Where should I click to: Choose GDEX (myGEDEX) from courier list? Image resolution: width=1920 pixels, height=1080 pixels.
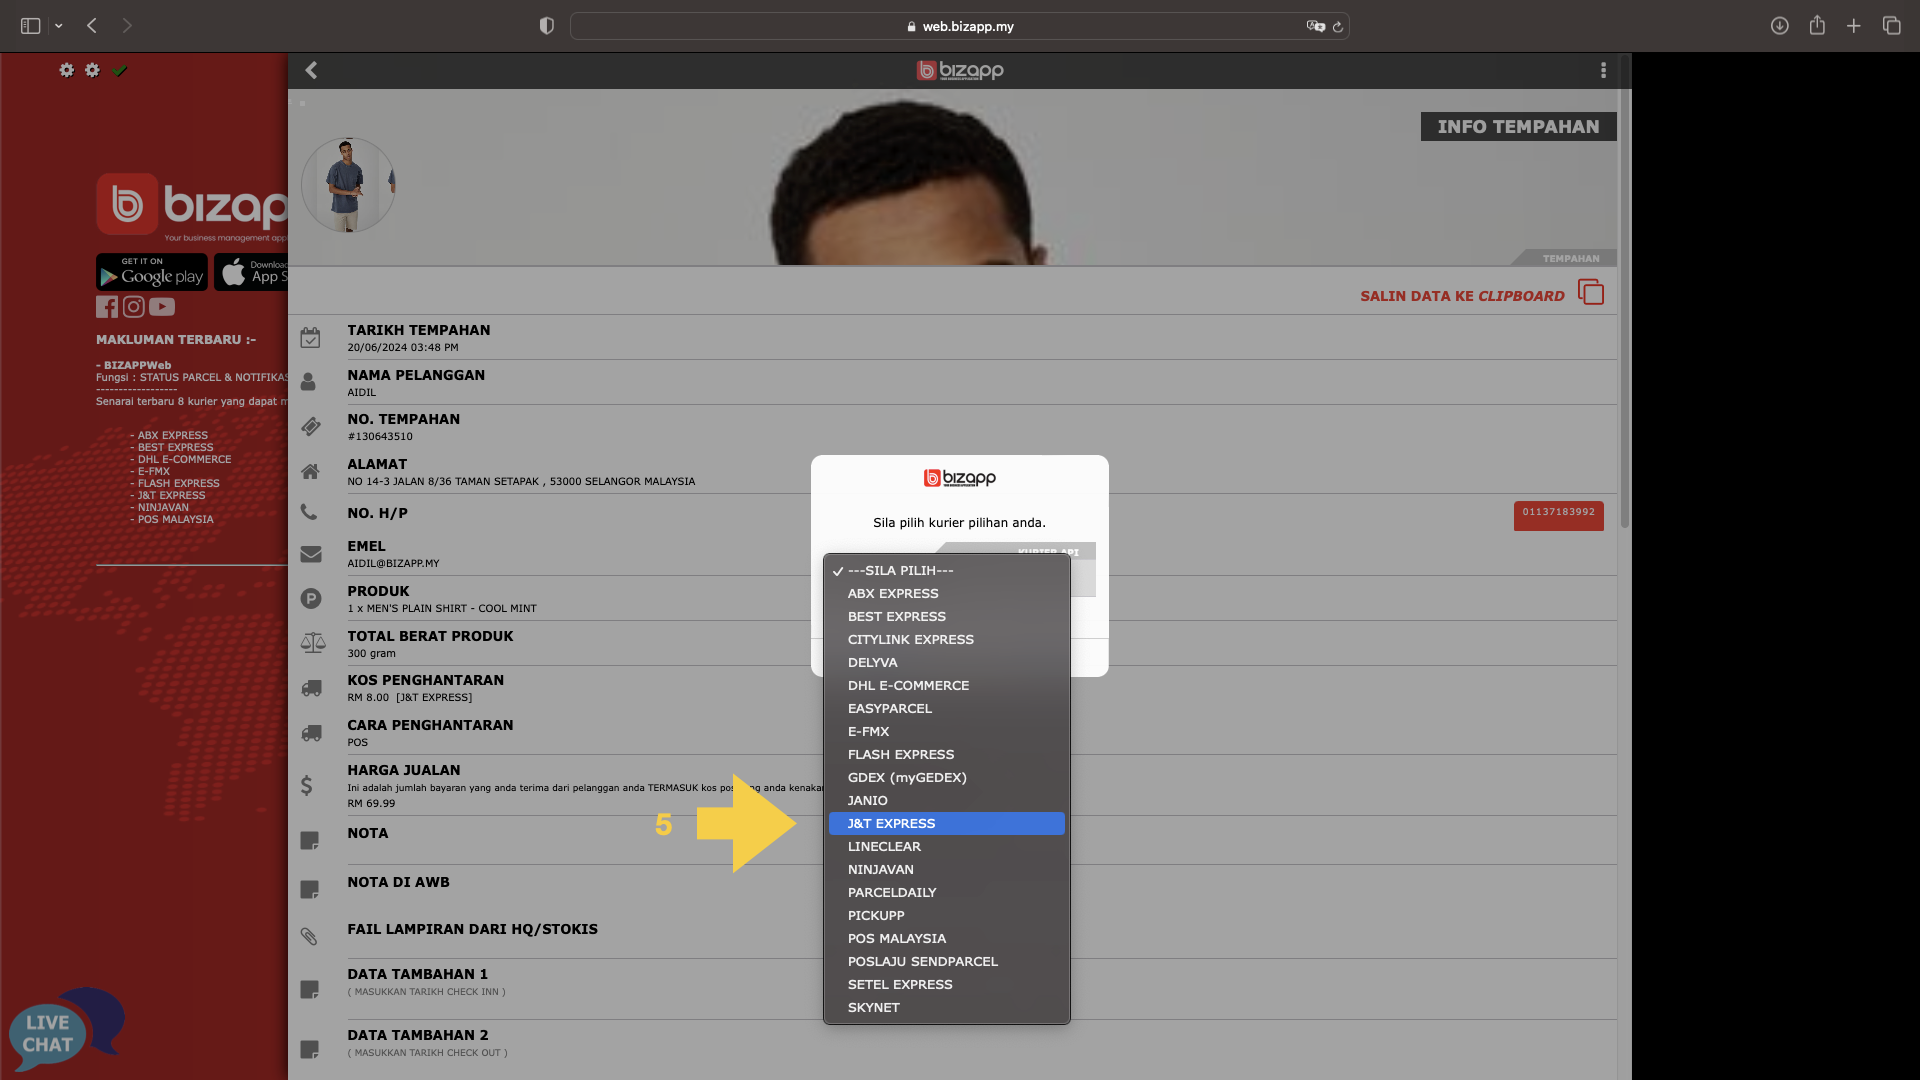click(x=947, y=777)
